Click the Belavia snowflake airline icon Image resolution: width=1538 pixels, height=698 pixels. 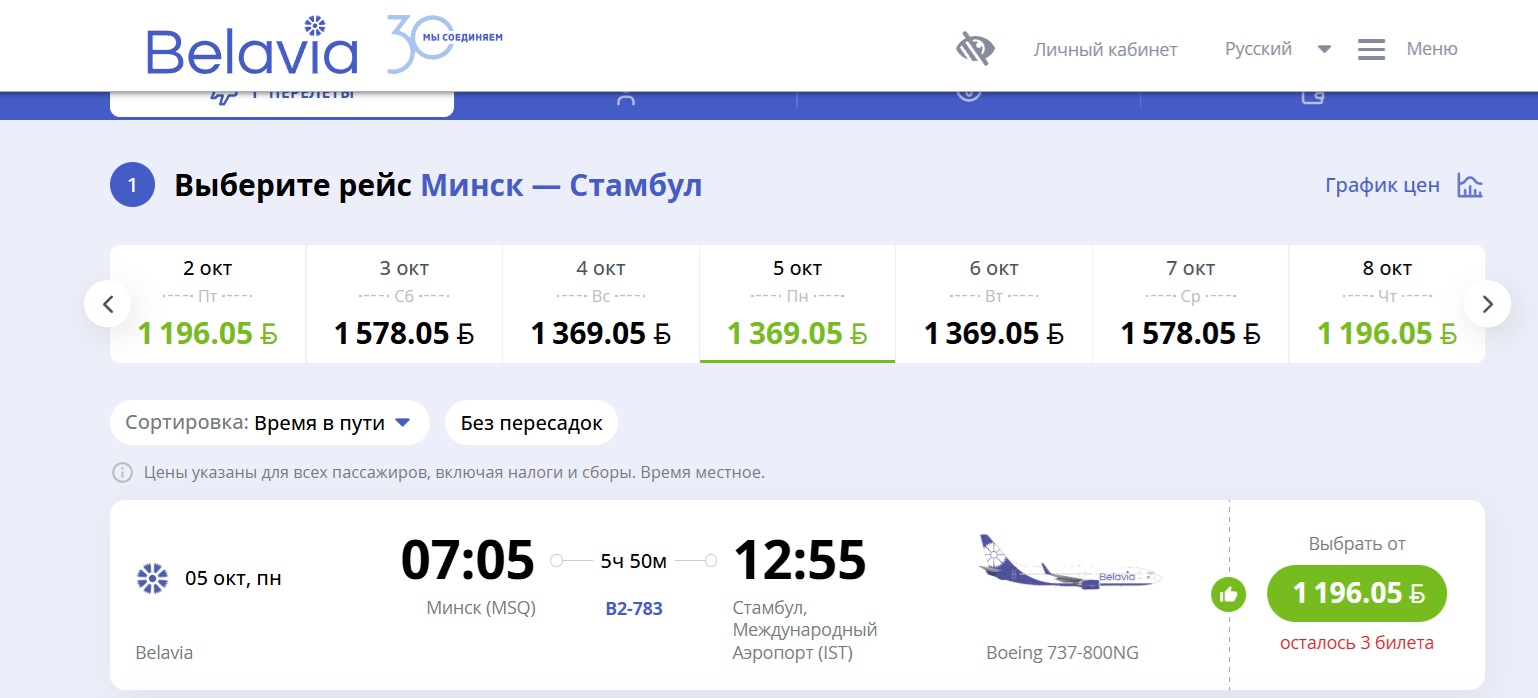tap(151, 578)
